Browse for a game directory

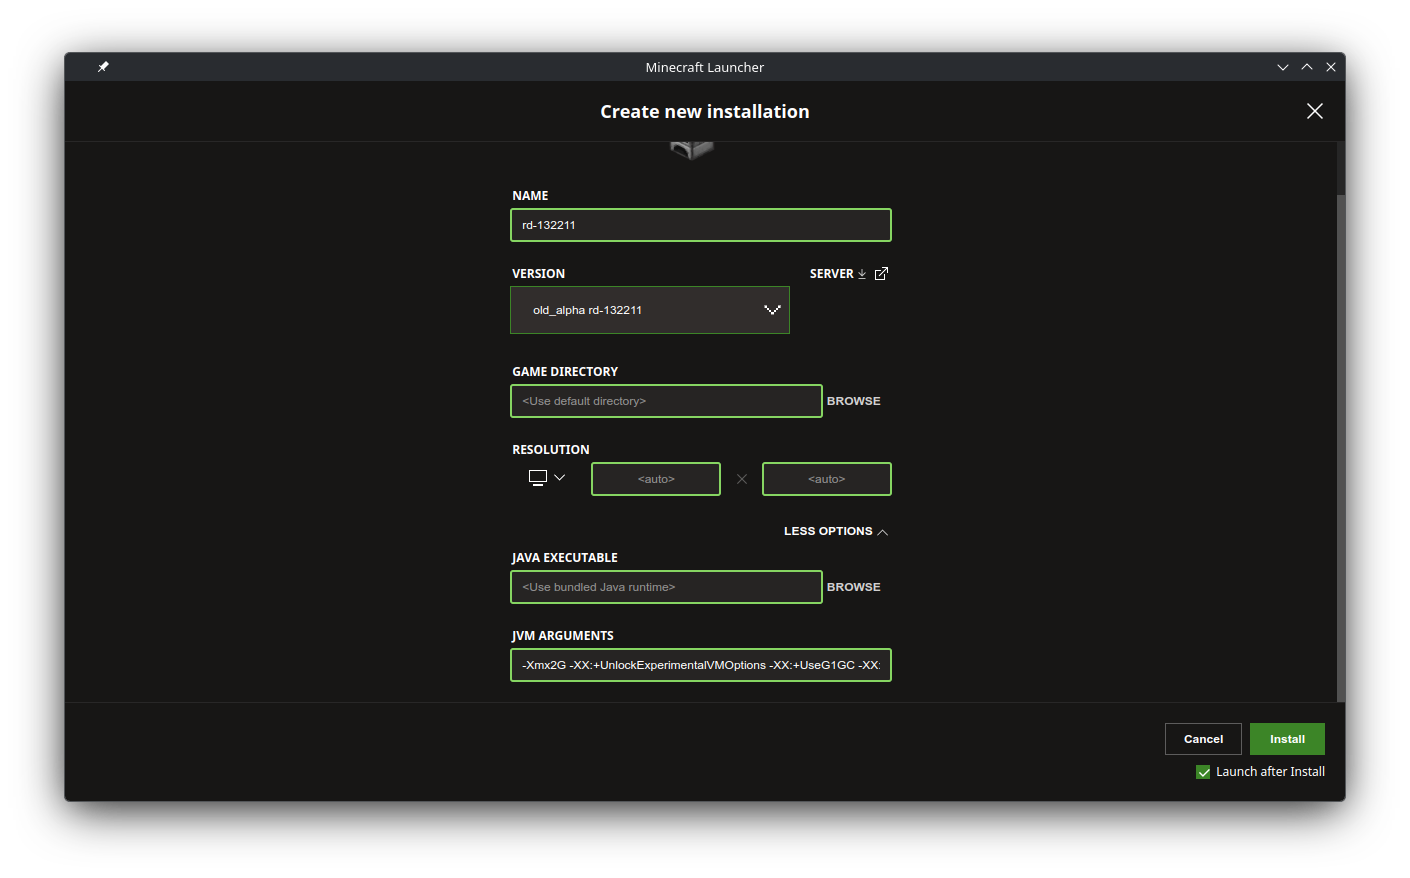pyautogui.click(x=854, y=401)
